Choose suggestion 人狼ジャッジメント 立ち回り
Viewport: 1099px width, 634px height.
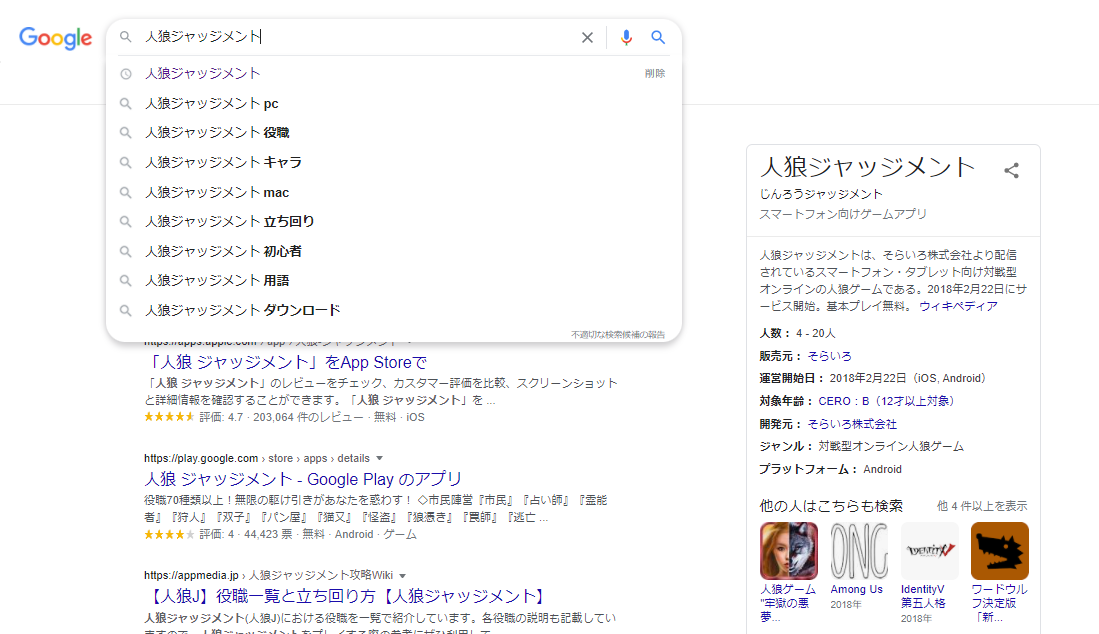(393, 221)
